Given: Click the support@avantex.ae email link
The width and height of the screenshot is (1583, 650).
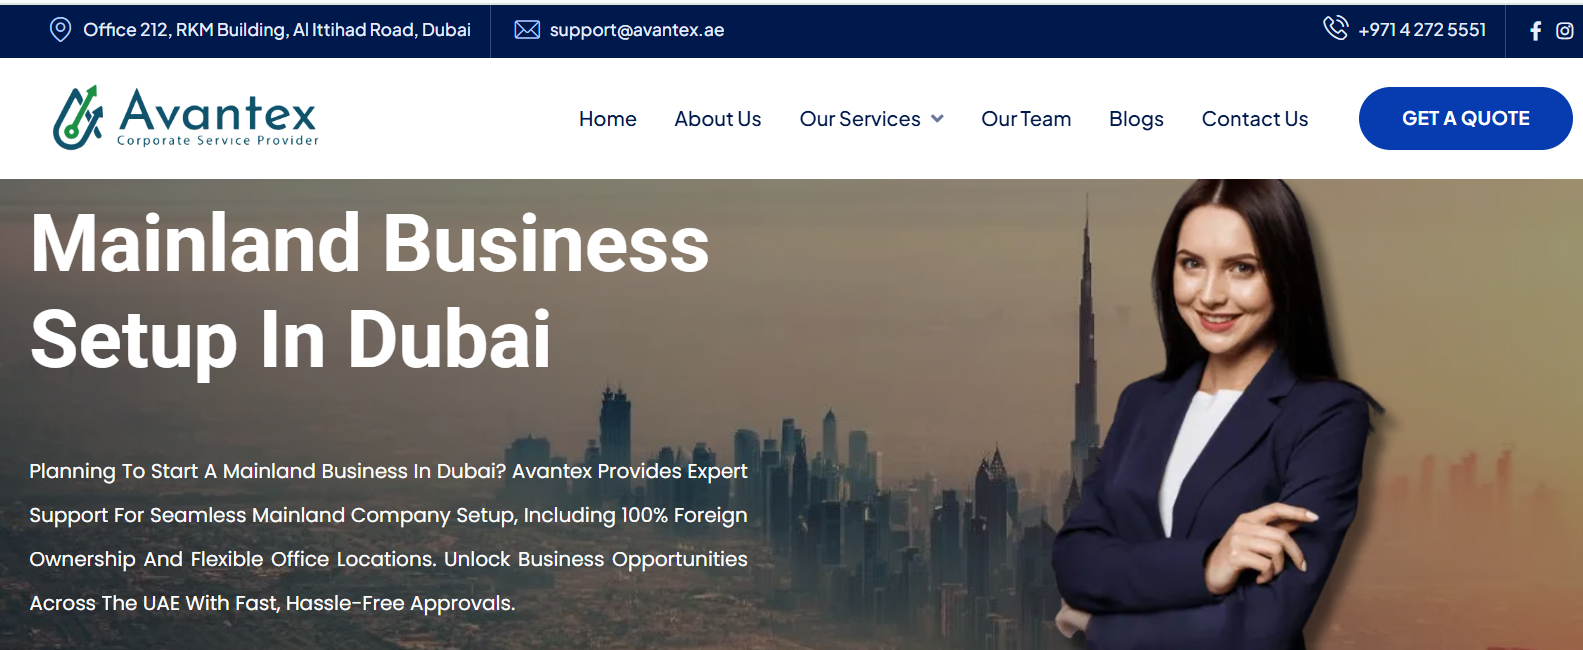Looking at the screenshot, I should click(x=637, y=30).
